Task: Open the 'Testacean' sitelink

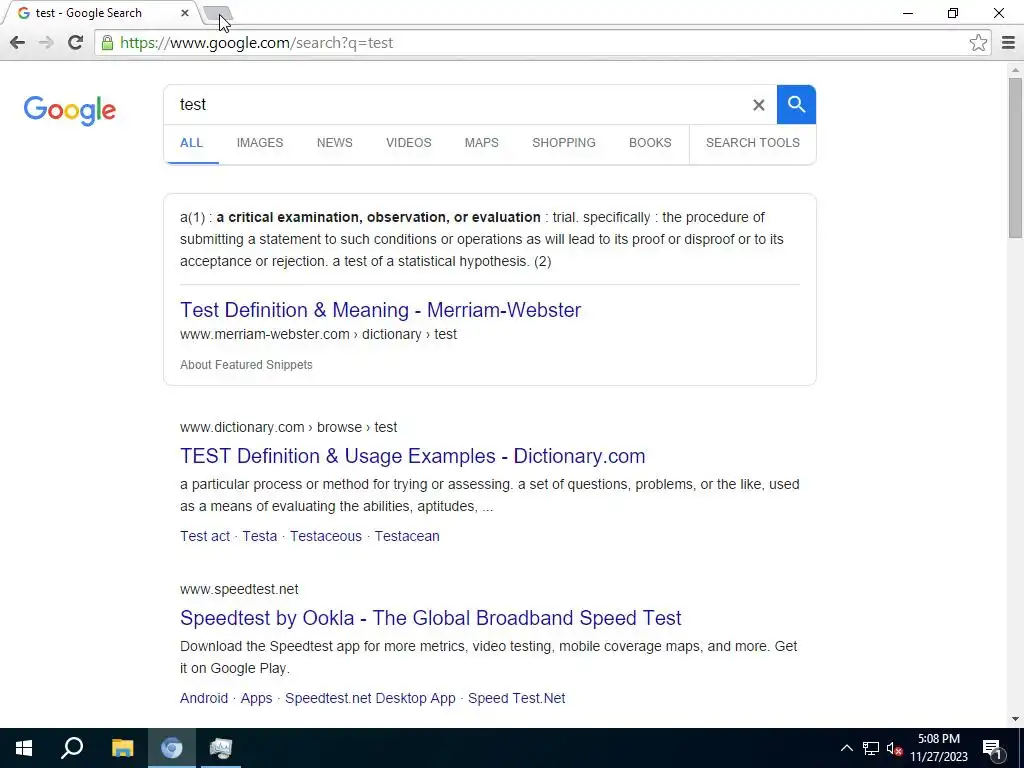Action: coord(407,536)
